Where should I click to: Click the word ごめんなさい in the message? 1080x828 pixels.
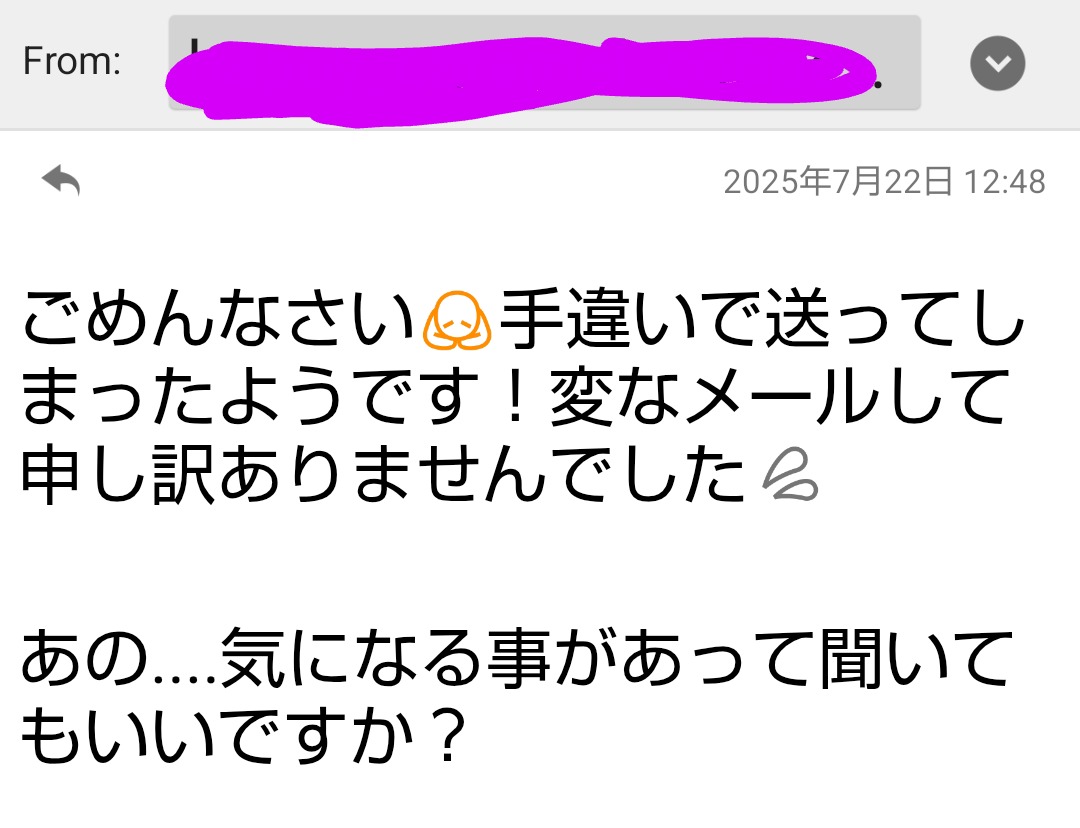pos(218,318)
